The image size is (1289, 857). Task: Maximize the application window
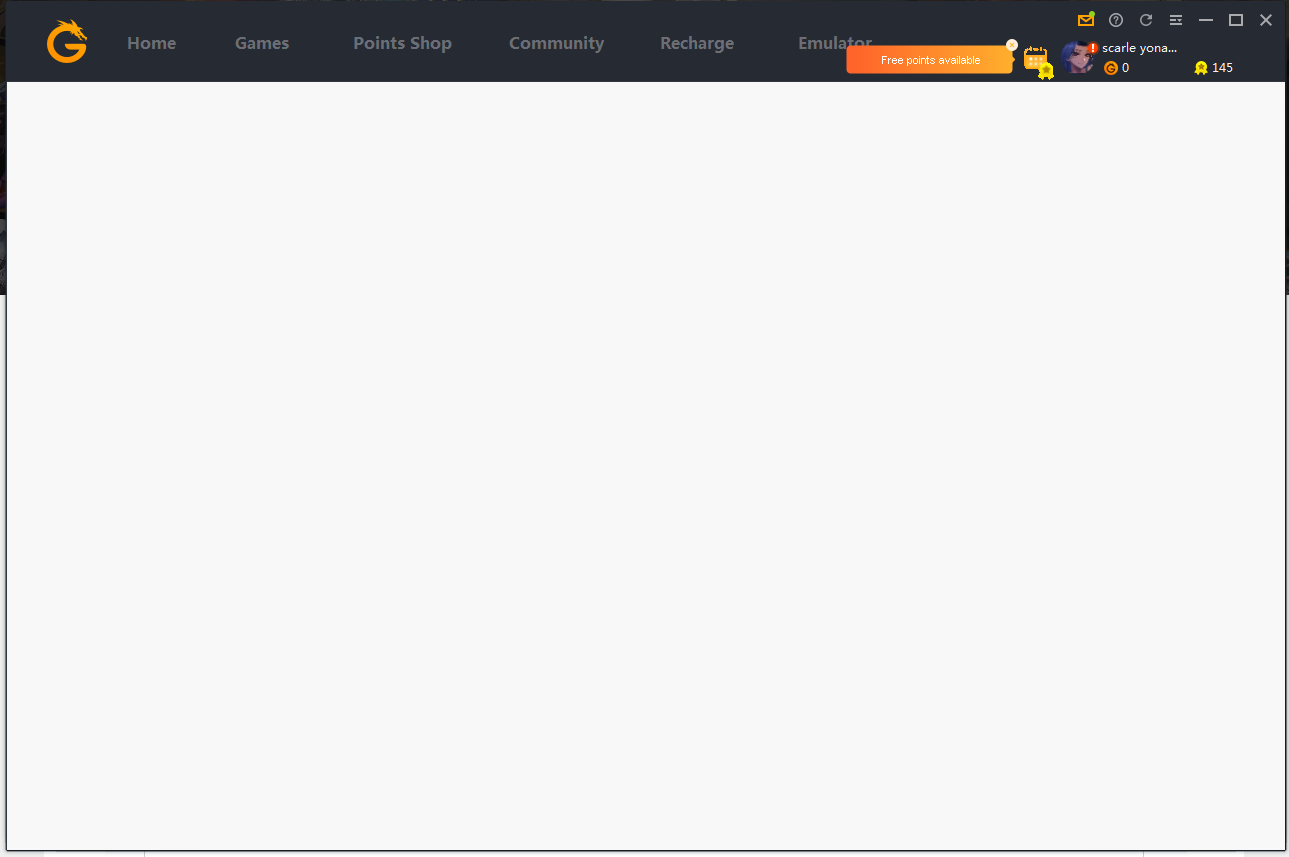point(1236,20)
